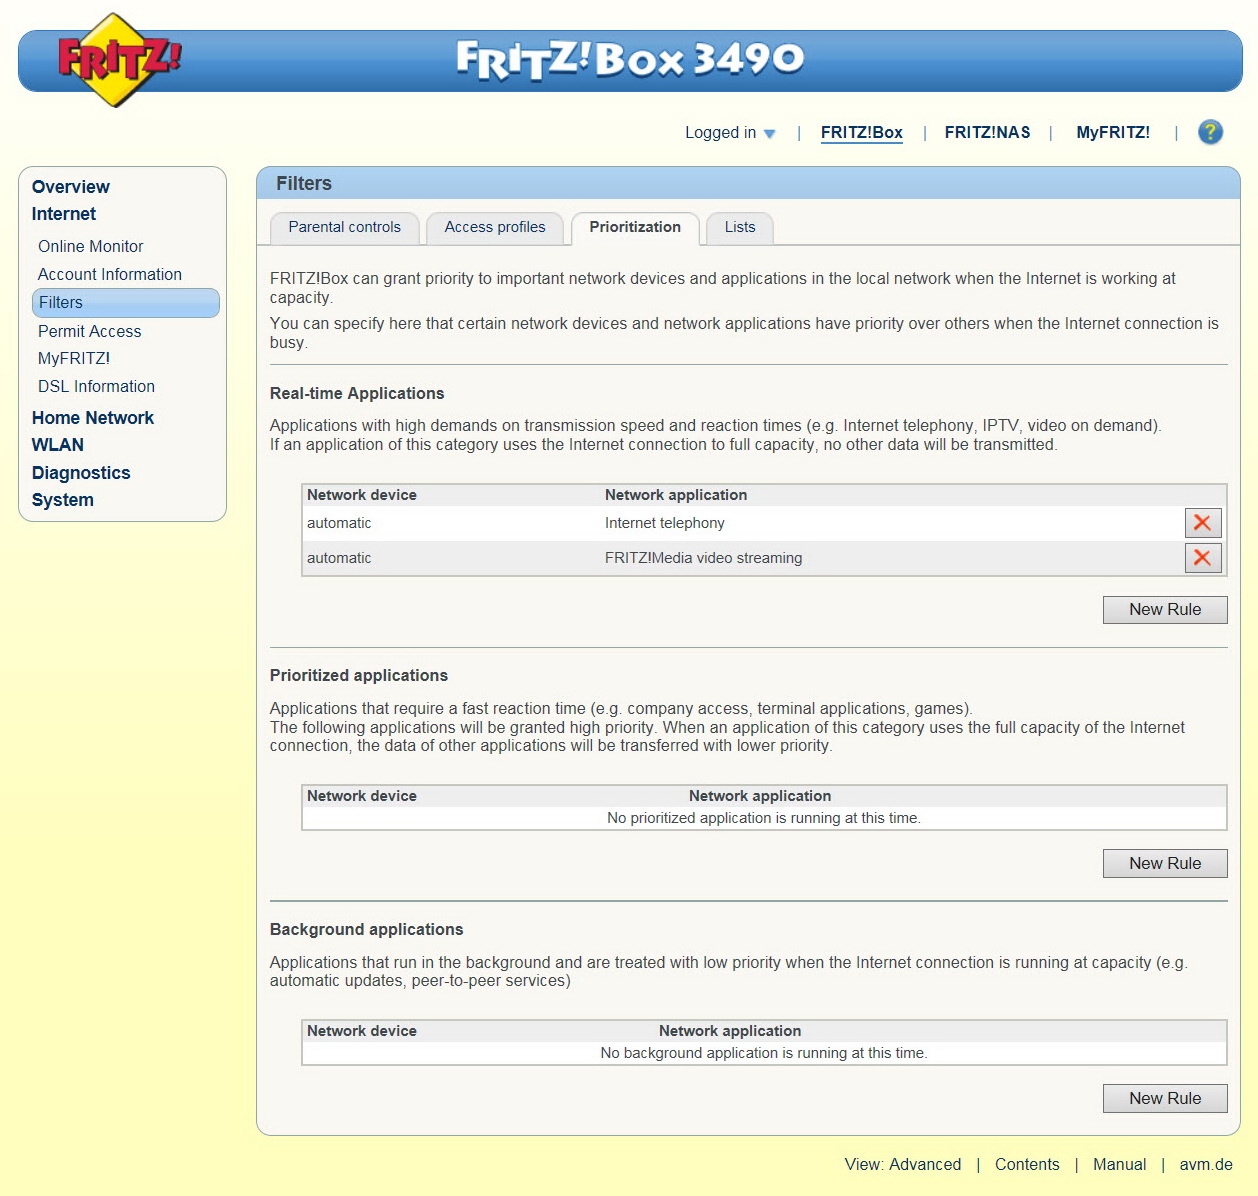Screen dimensions: 1258x1196
Task: Open DSL Information in sidebar
Action: [97, 386]
